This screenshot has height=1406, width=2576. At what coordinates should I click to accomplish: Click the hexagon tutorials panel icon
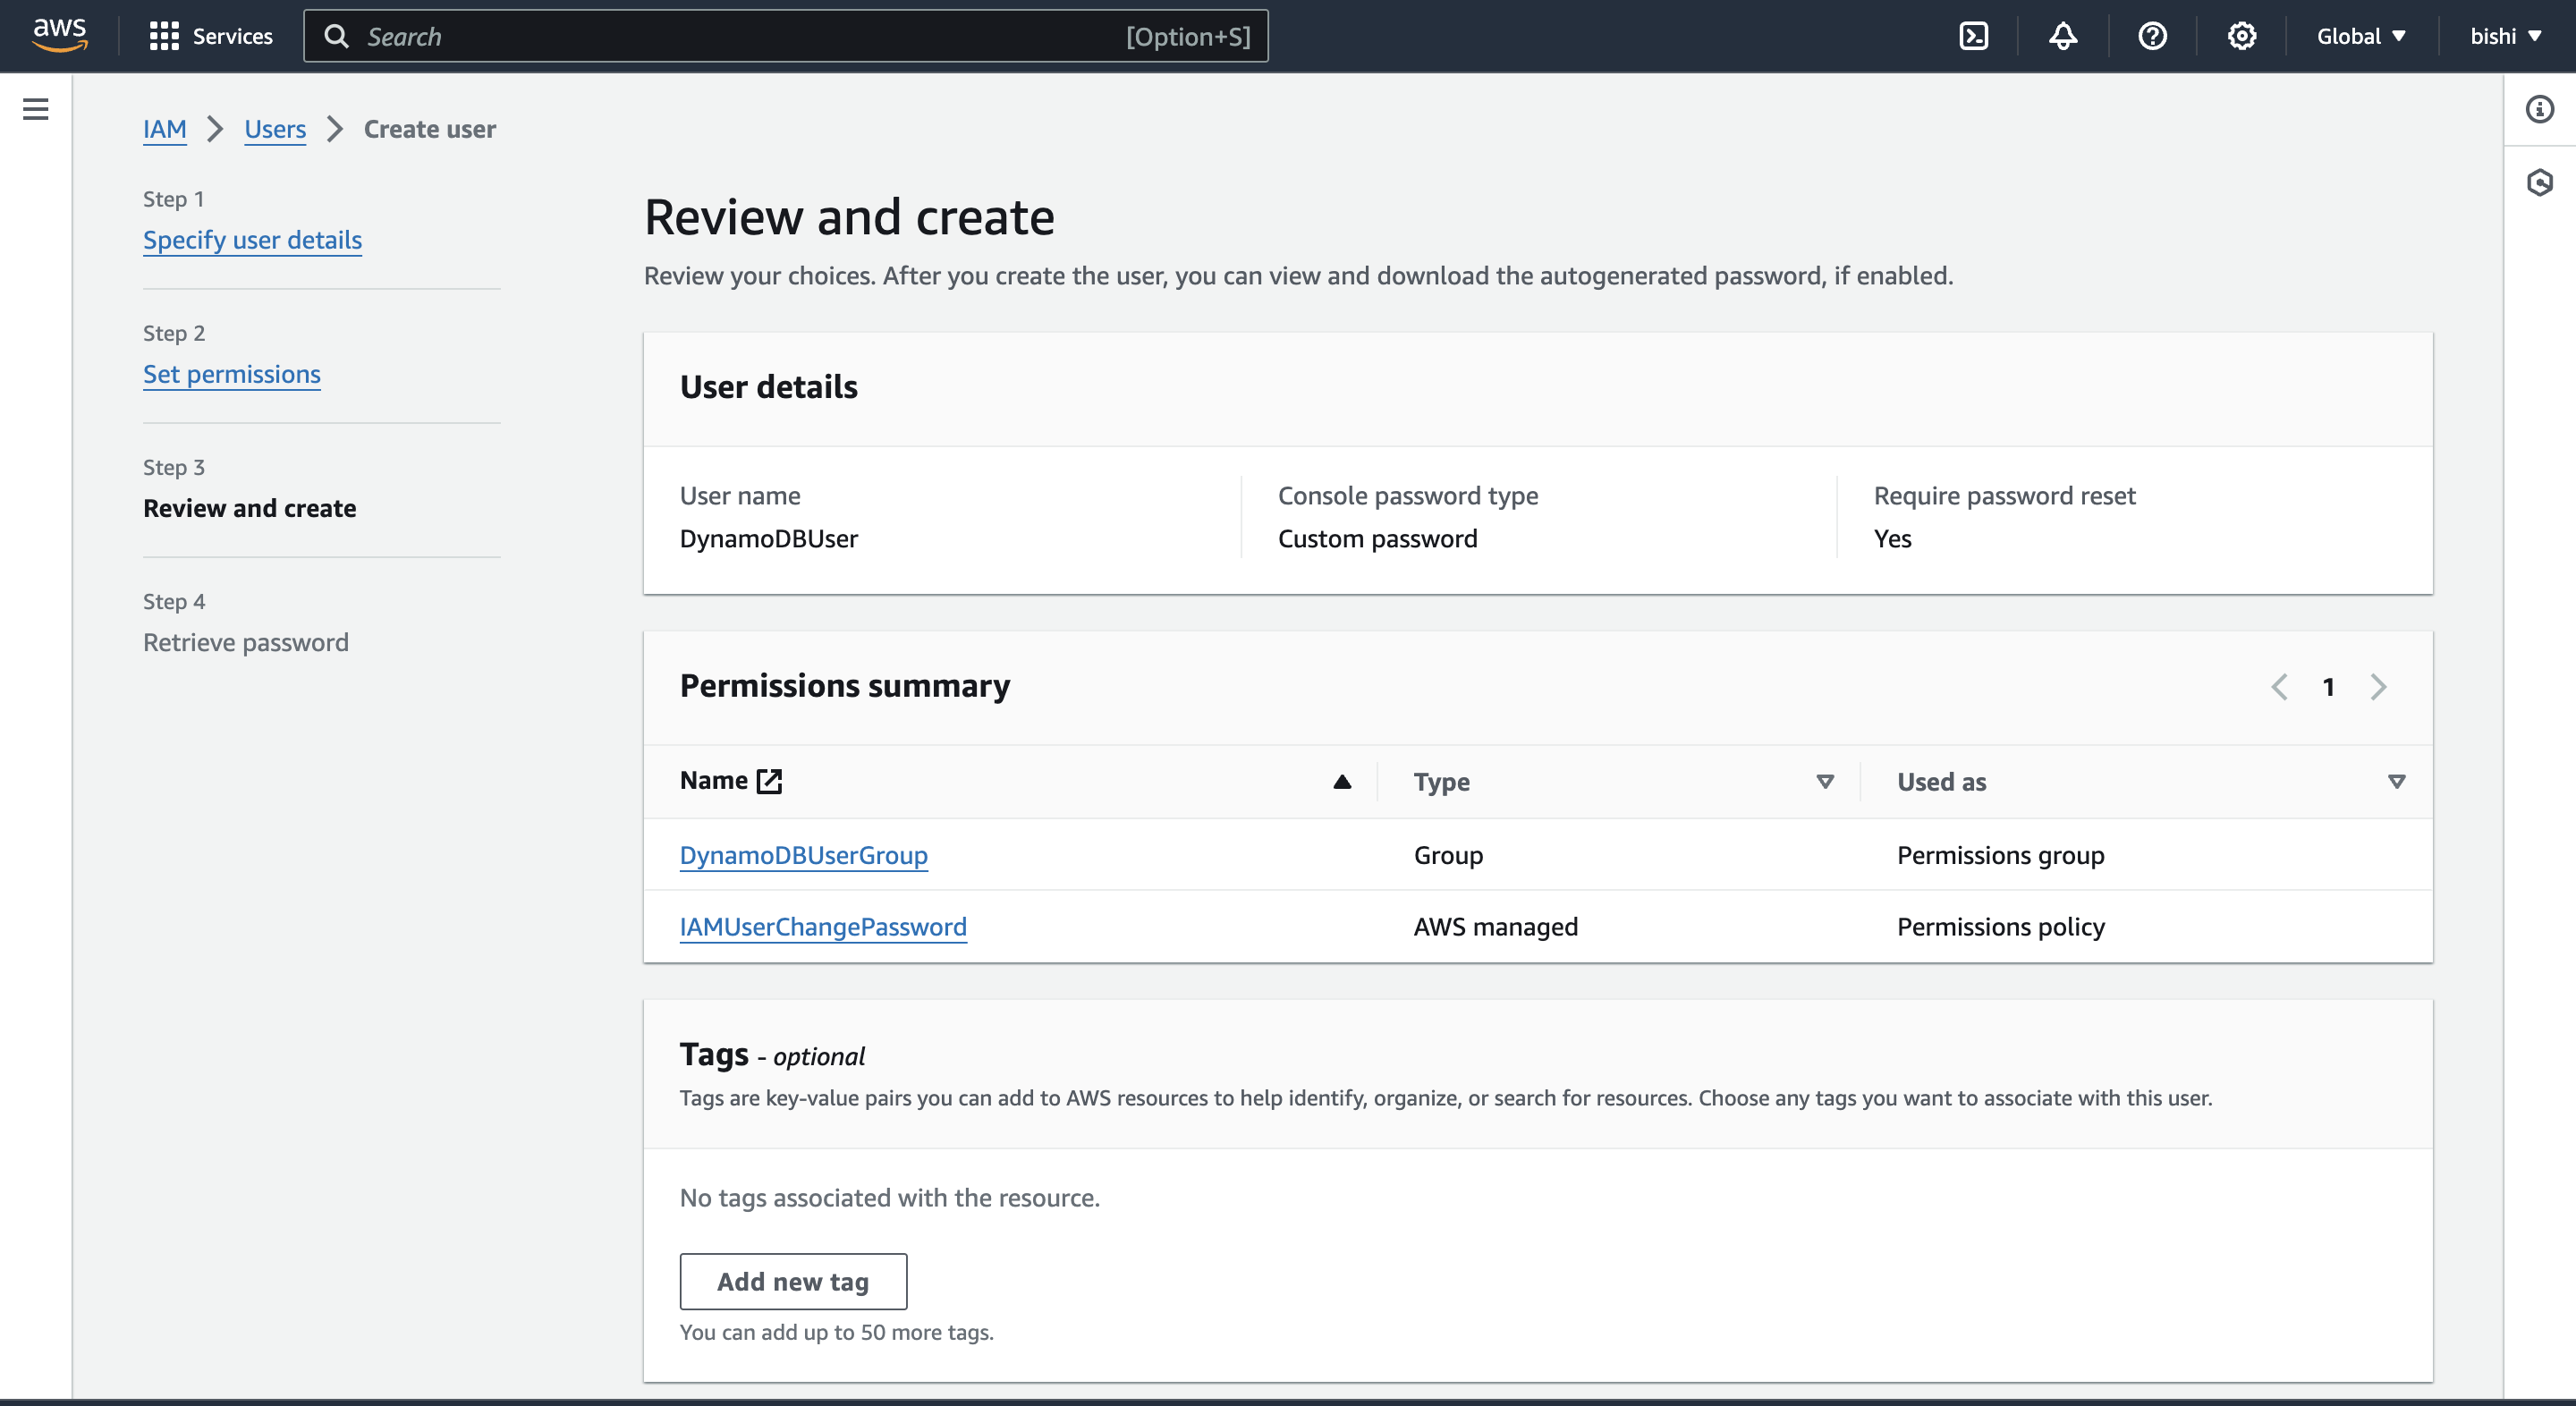pyautogui.click(x=2539, y=182)
